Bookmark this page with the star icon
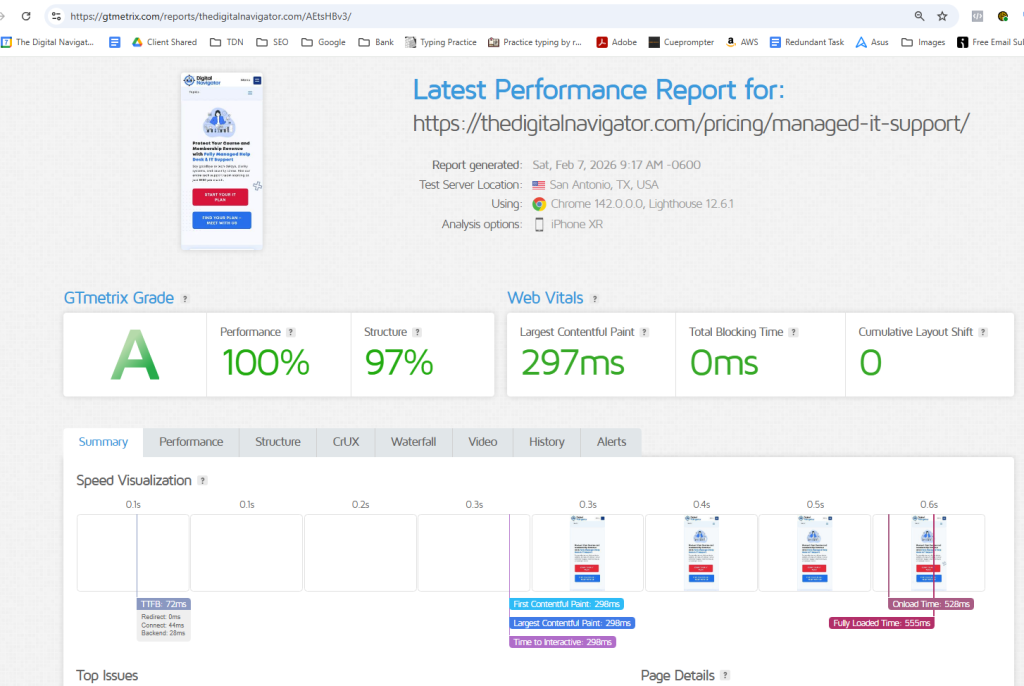Viewport: 1024px width, 686px height. tap(942, 16)
